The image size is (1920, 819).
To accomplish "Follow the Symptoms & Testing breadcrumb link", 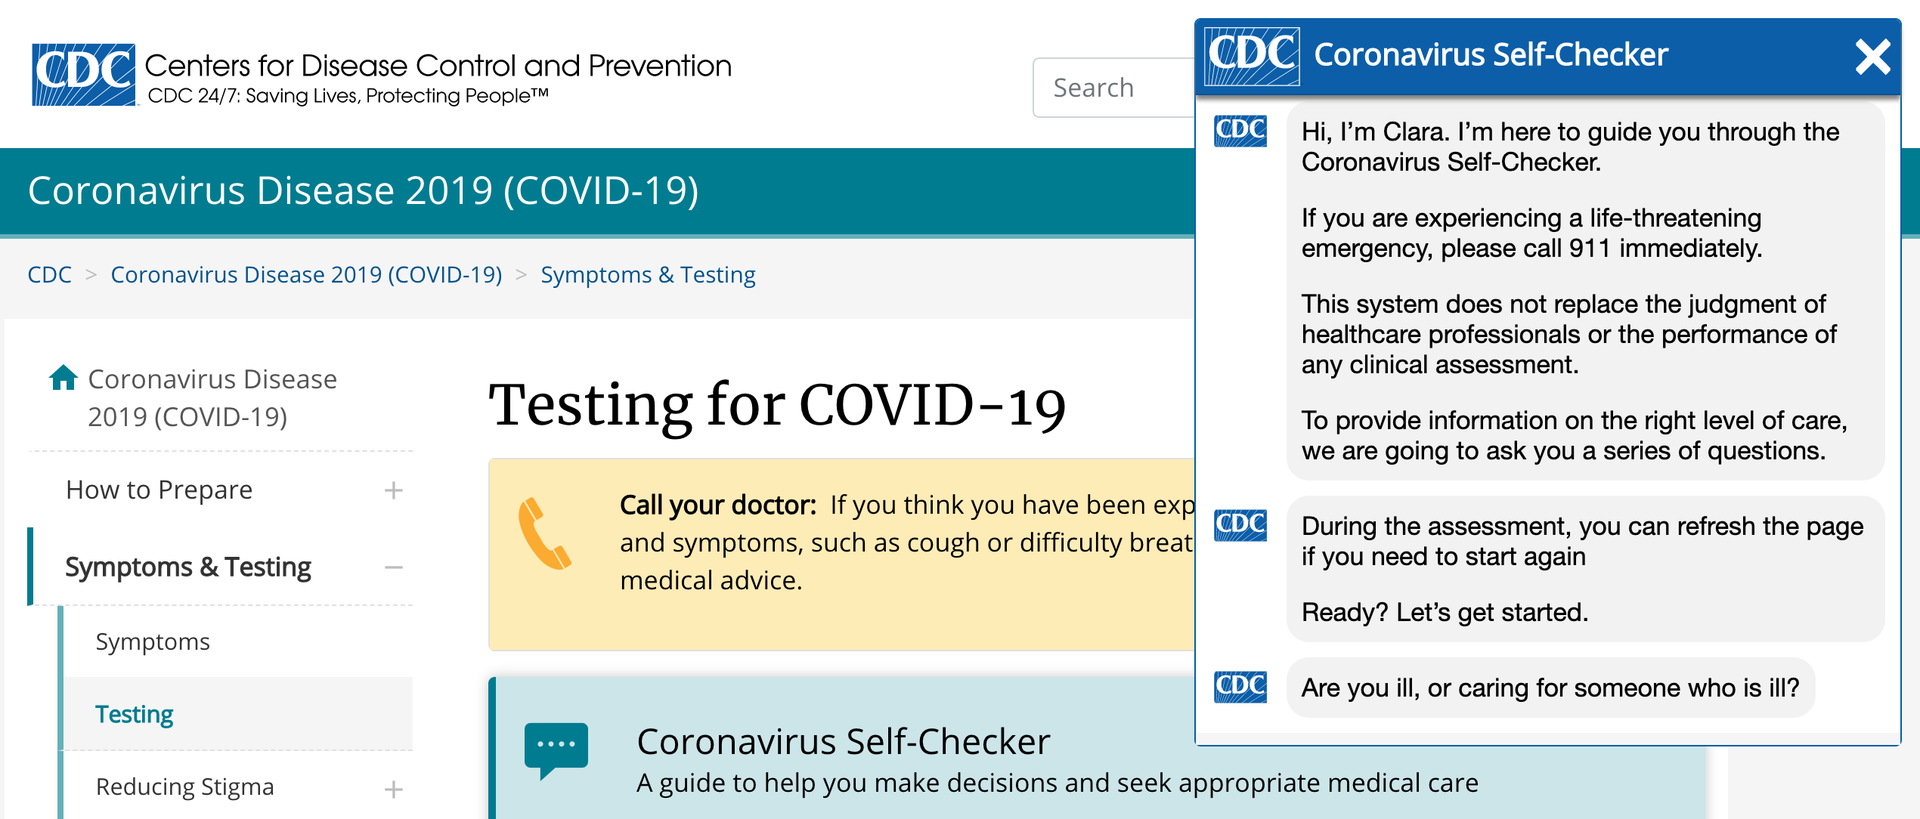I will (648, 275).
